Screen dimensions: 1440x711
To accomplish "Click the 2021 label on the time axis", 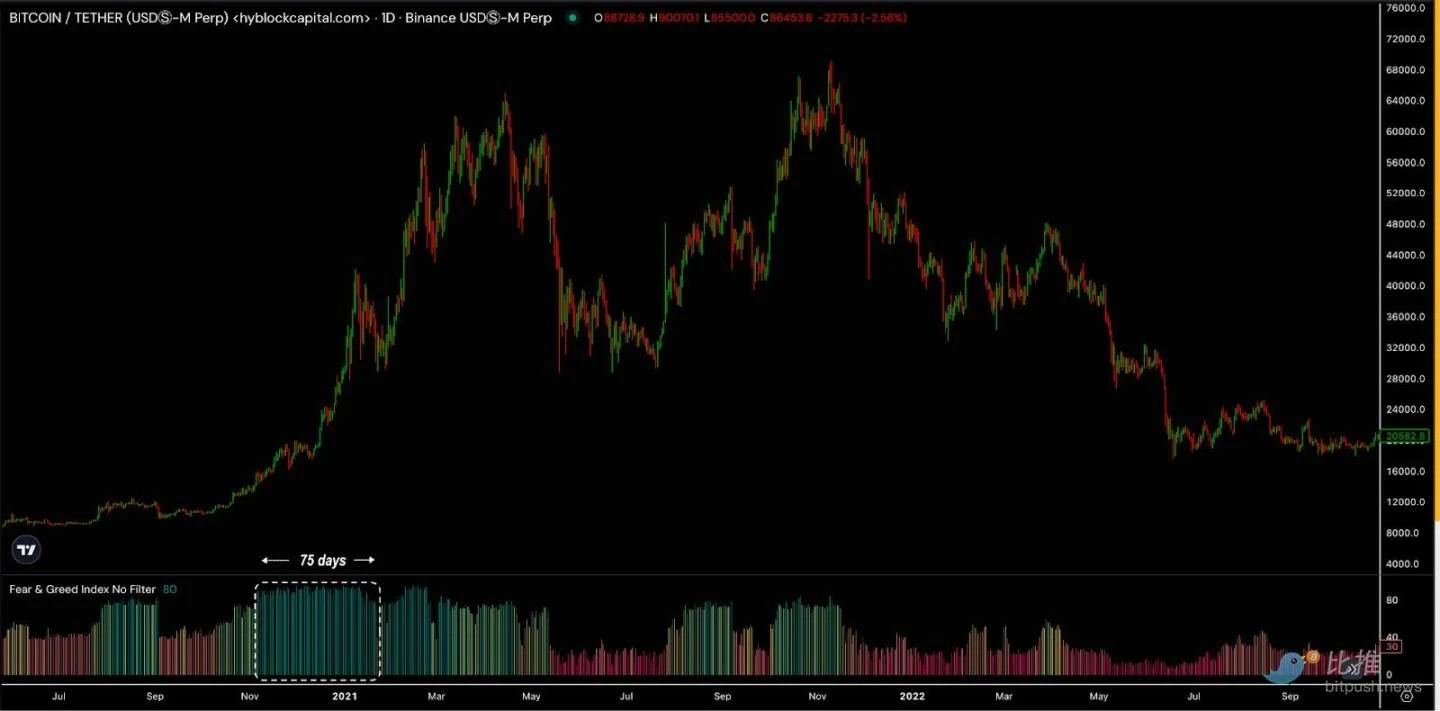I will [344, 696].
